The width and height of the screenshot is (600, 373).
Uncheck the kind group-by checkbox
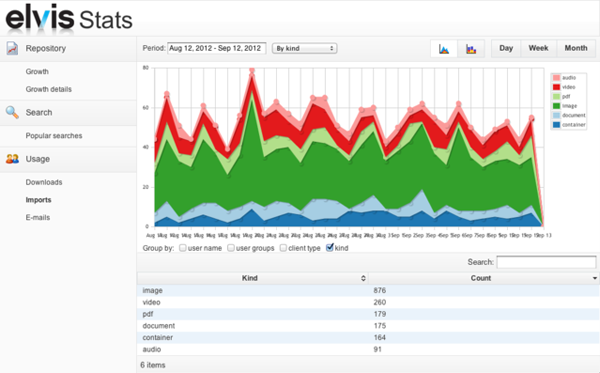(x=329, y=248)
